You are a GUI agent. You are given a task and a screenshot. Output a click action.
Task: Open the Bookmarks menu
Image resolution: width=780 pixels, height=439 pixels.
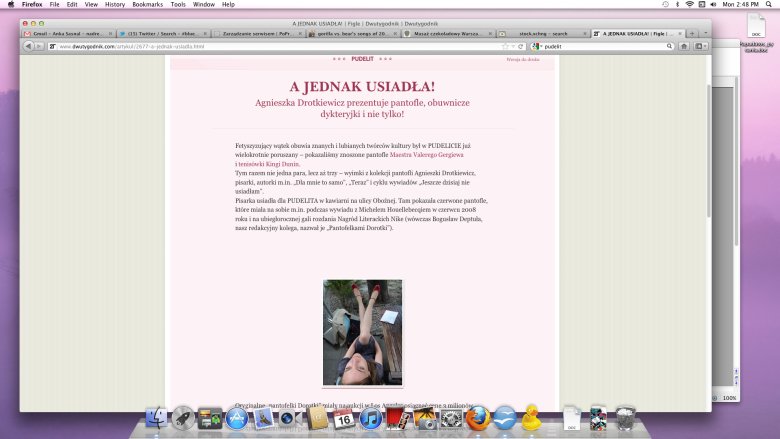147,4
